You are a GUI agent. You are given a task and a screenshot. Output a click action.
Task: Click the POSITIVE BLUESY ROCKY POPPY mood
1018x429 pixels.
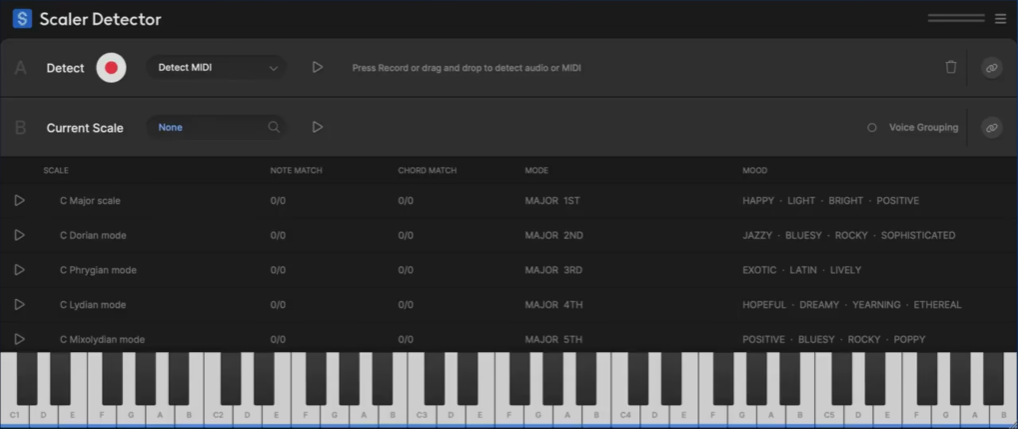coord(834,339)
